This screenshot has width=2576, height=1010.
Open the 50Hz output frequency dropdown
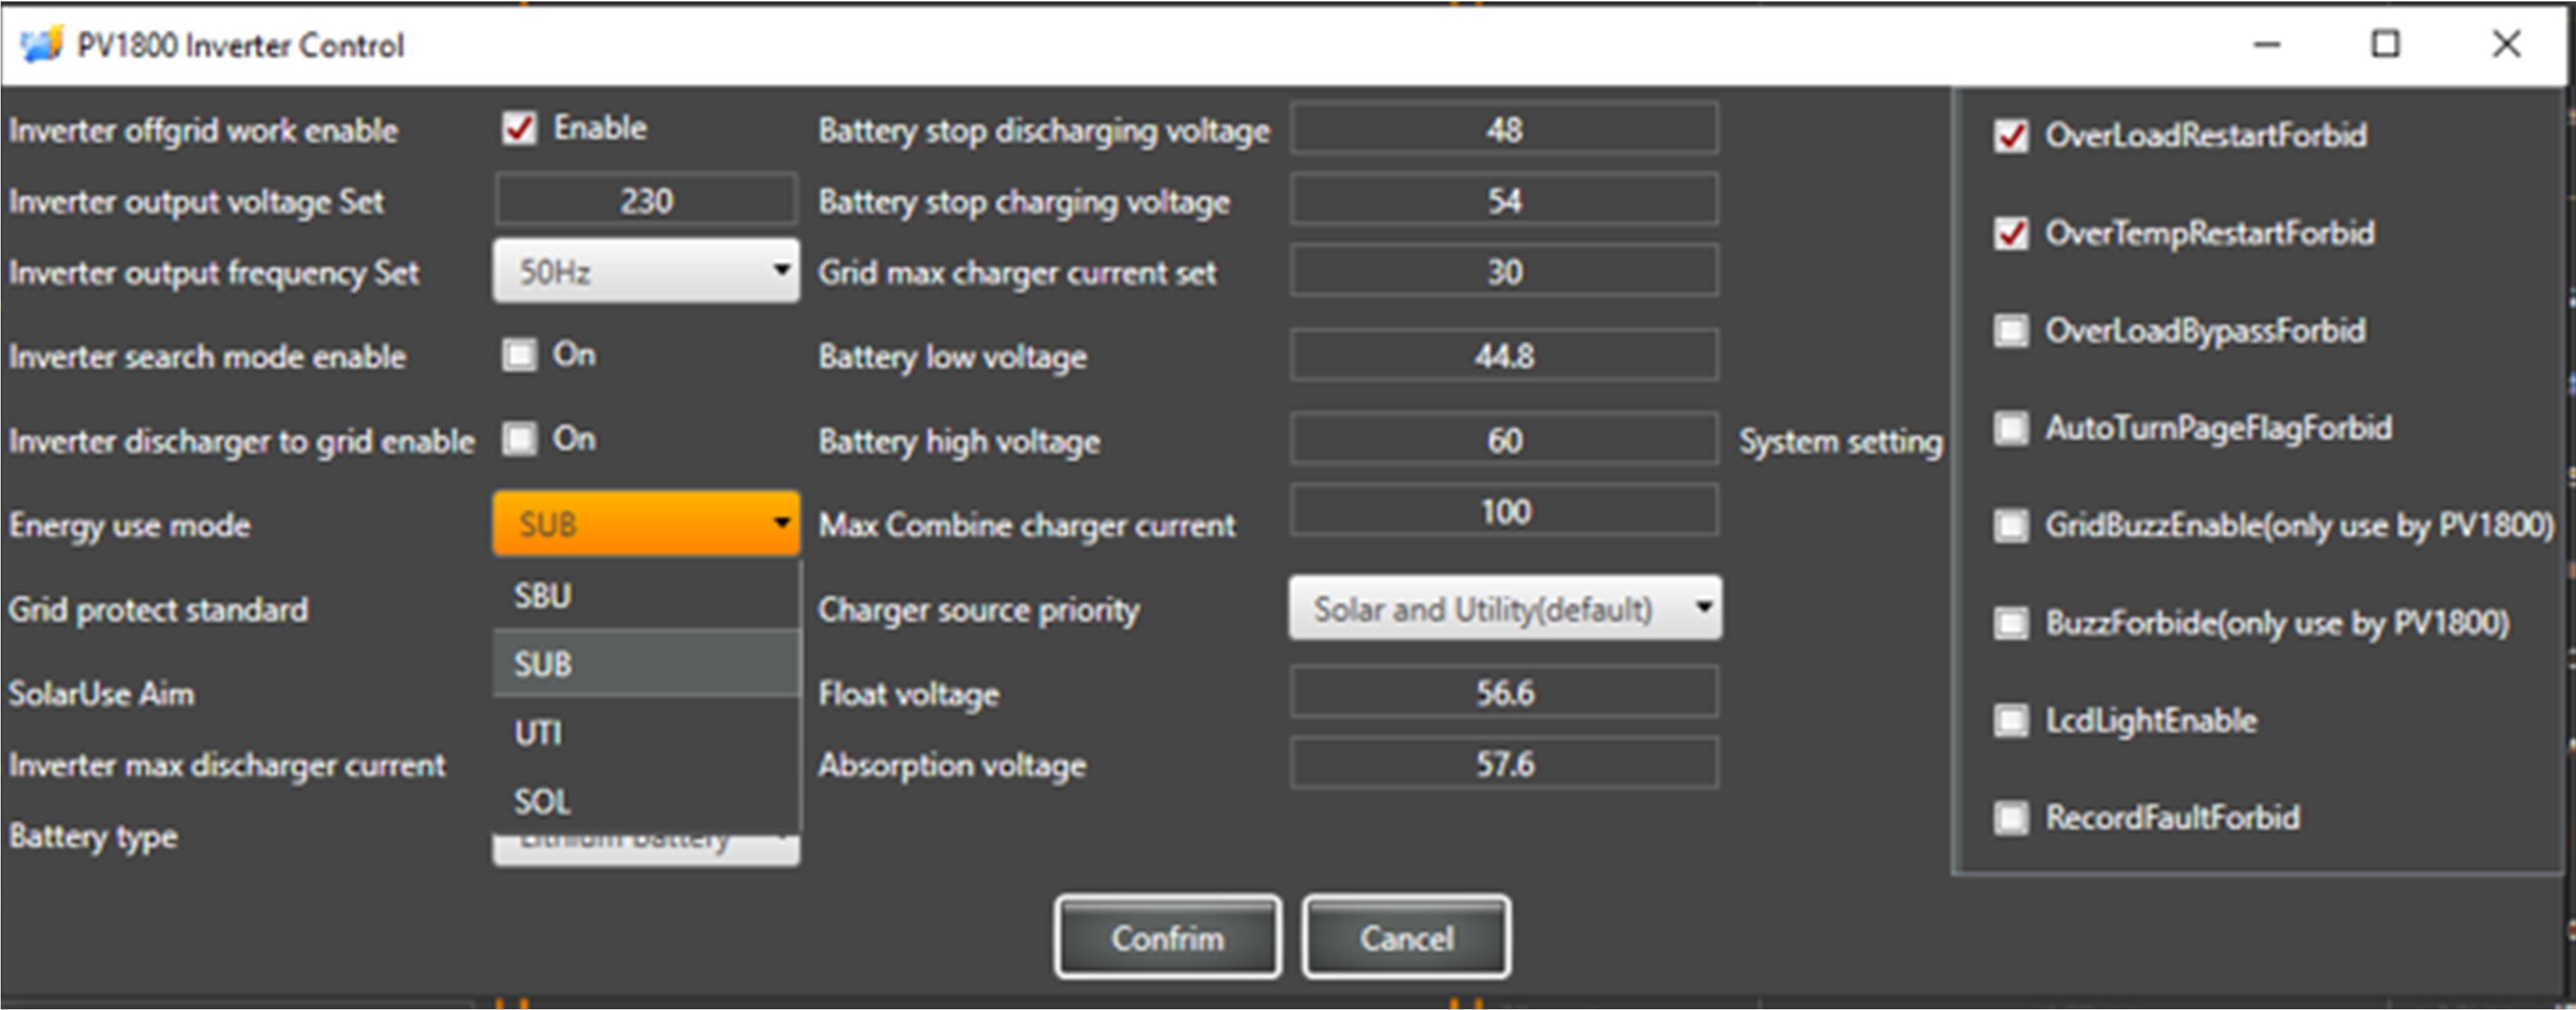click(x=646, y=271)
